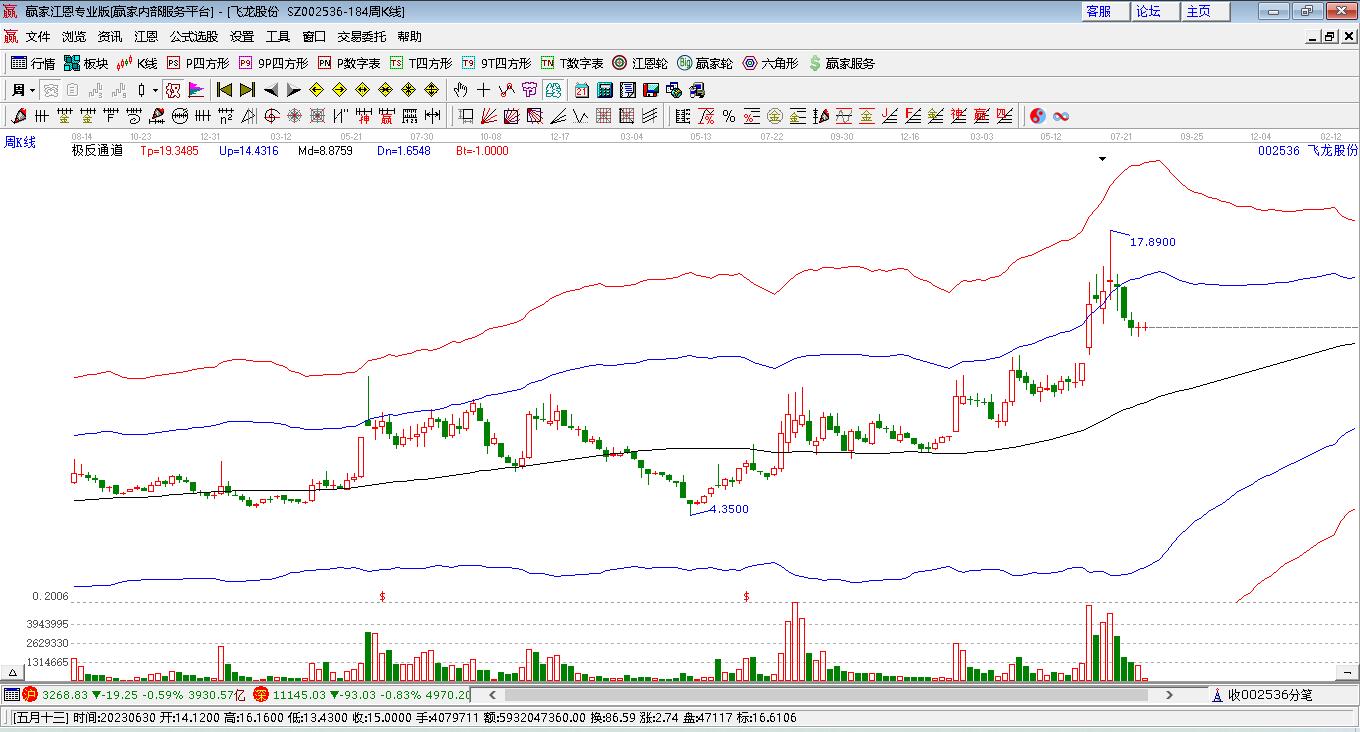Open the 江恩 menu

point(146,37)
